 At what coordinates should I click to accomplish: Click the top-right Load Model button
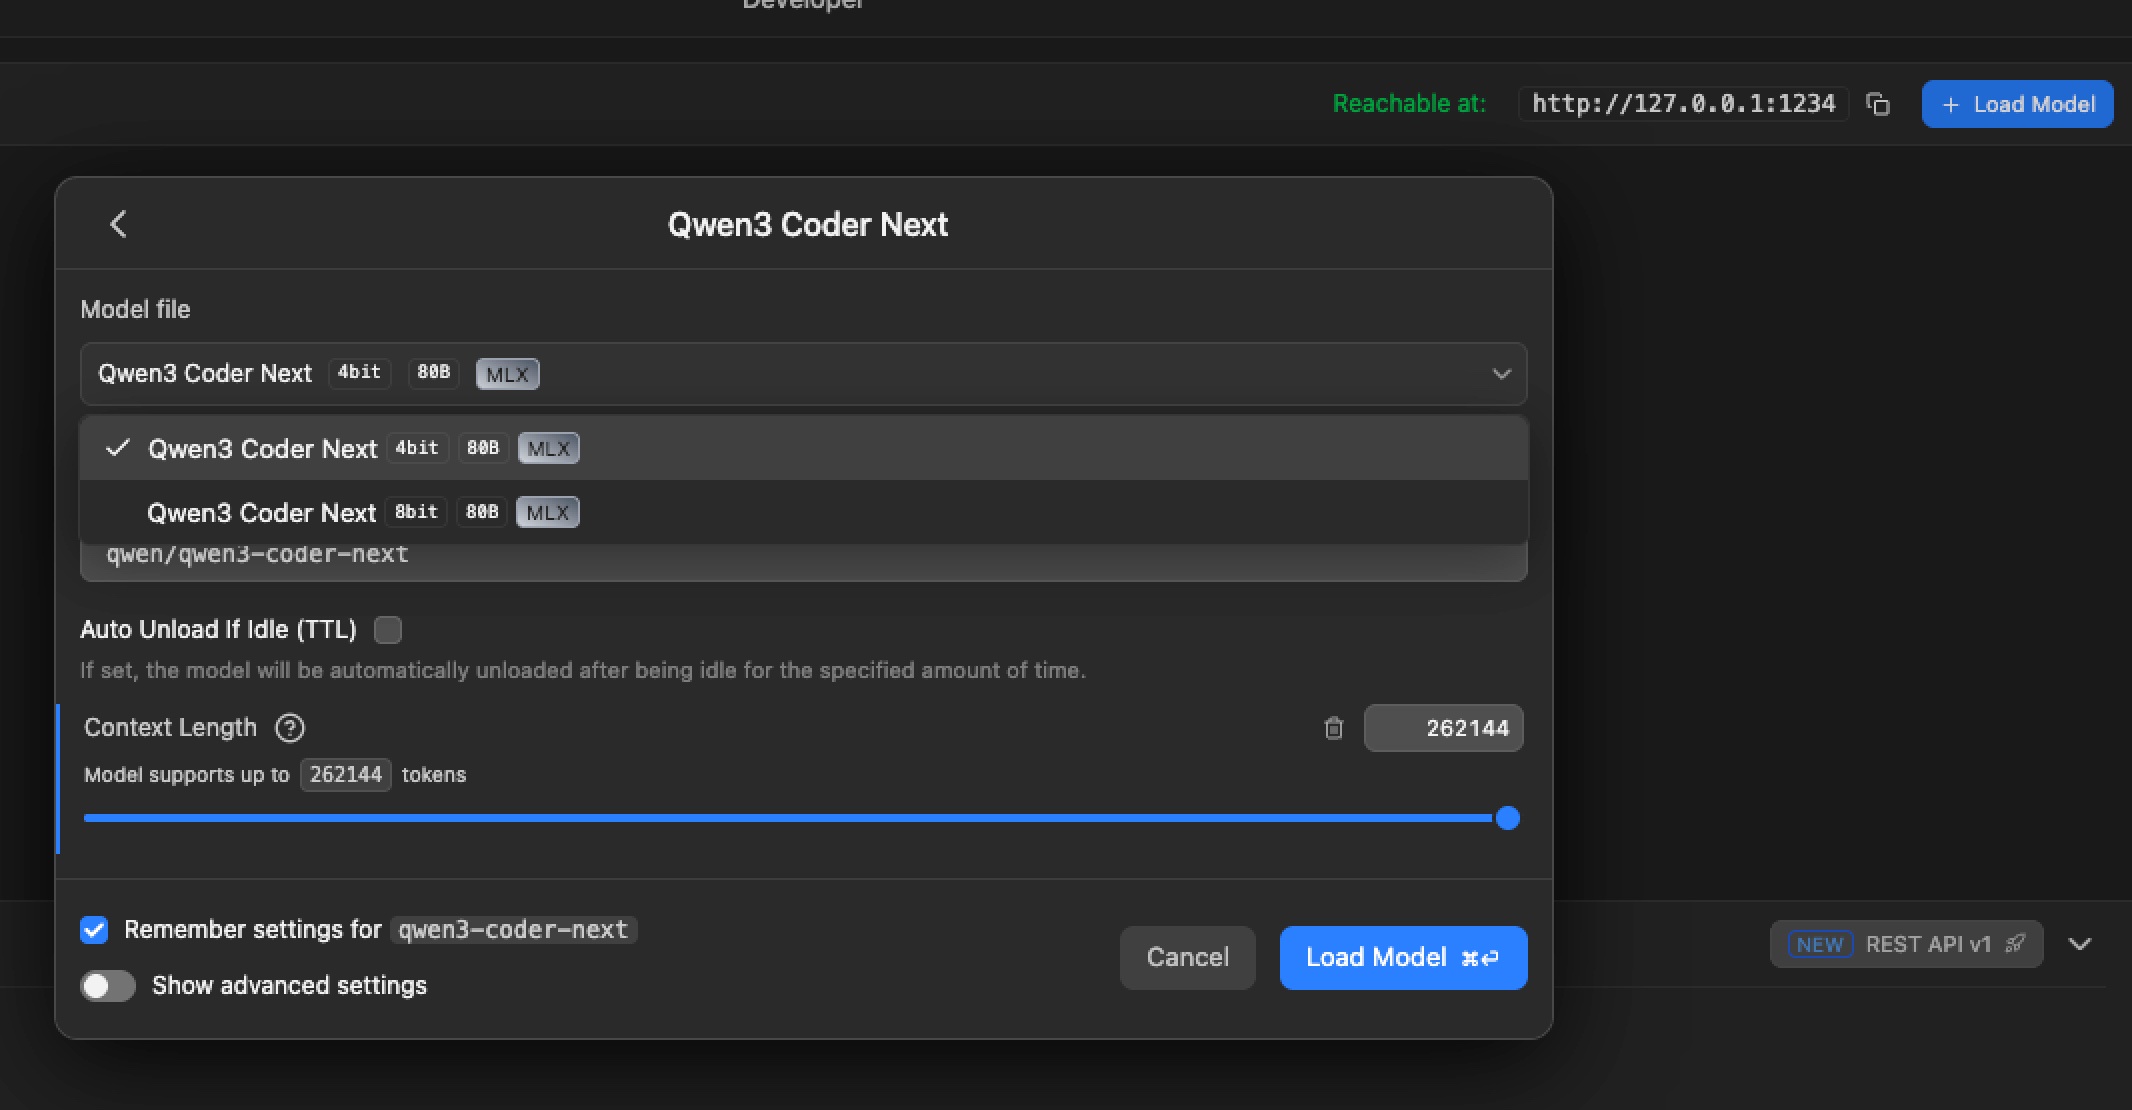coord(2017,104)
